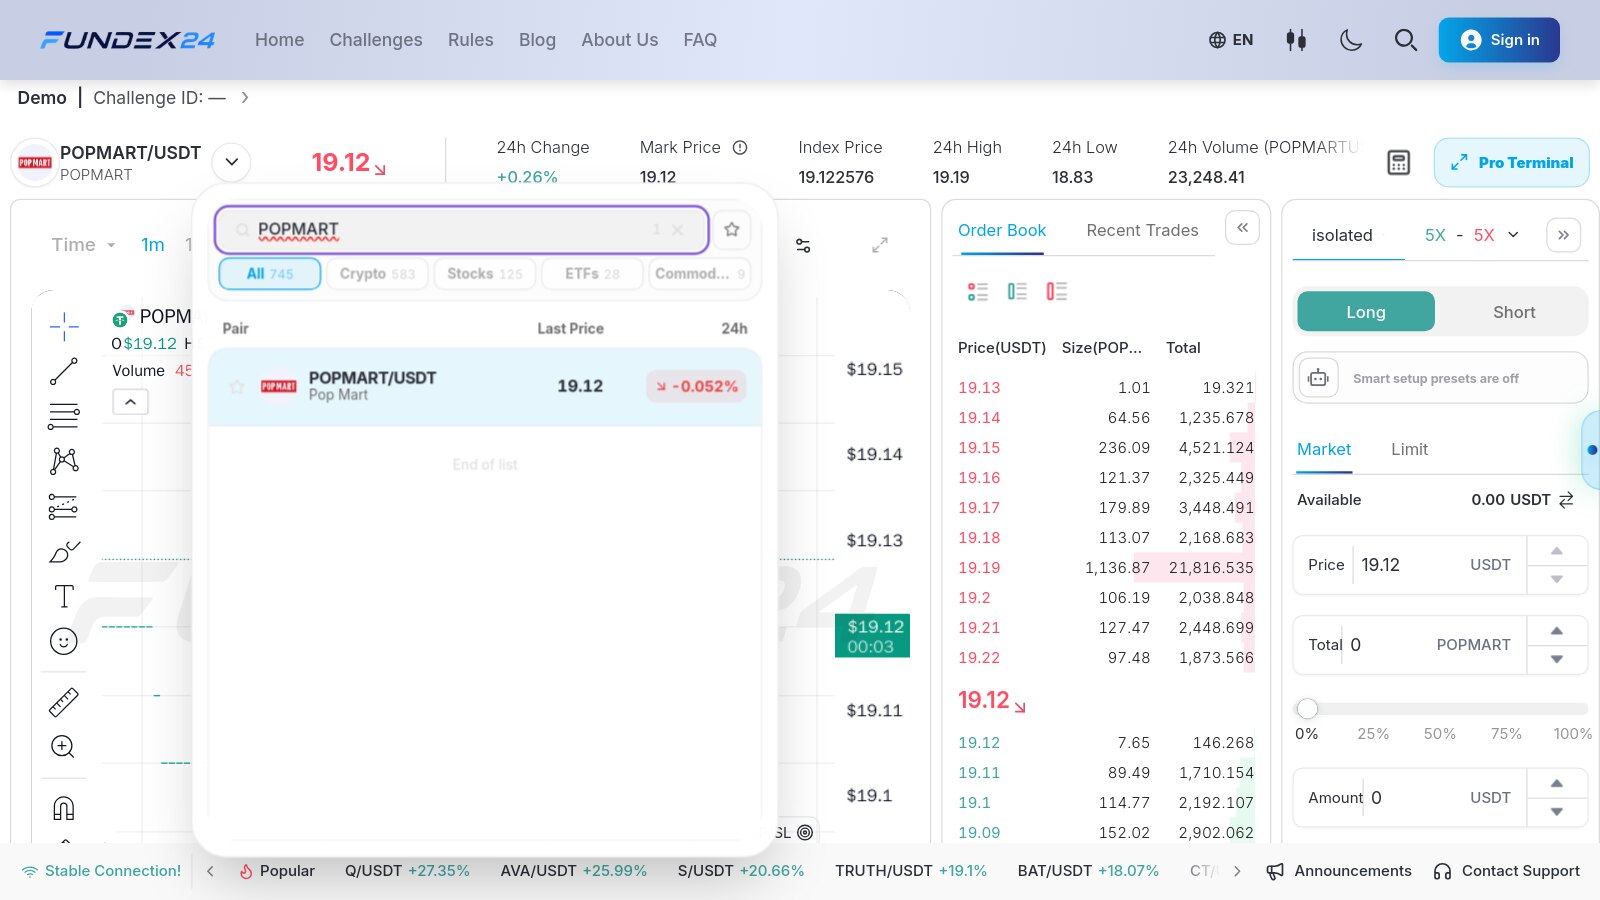Image resolution: width=1600 pixels, height=900 pixels.
Task: Set the size slider to 50%
Action: 1439,733
